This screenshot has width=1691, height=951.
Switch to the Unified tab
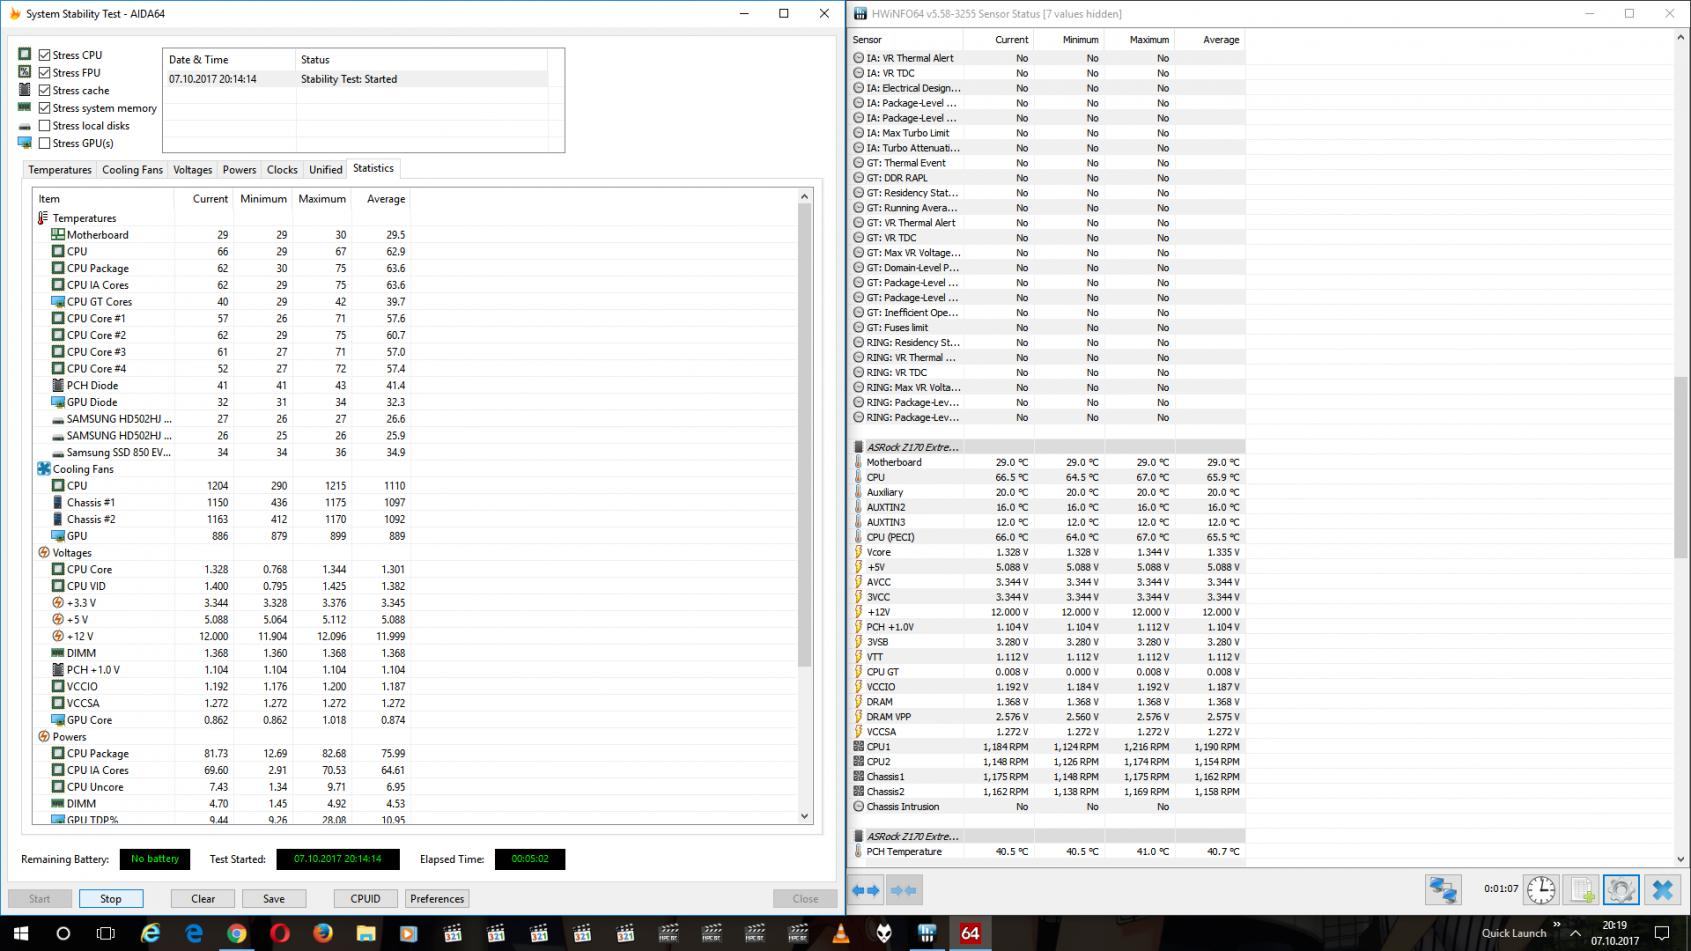click(325, 170)
